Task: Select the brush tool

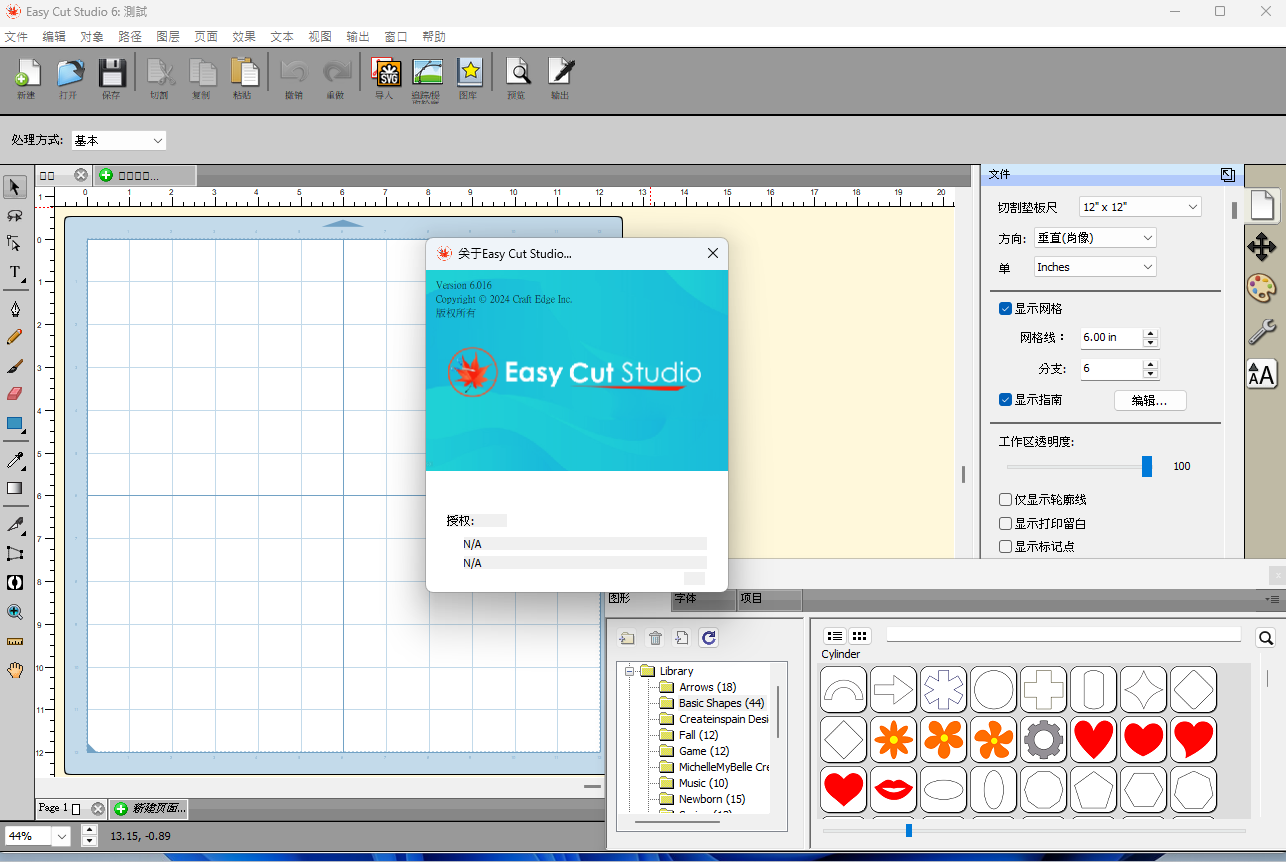Action: click(15, 366)
